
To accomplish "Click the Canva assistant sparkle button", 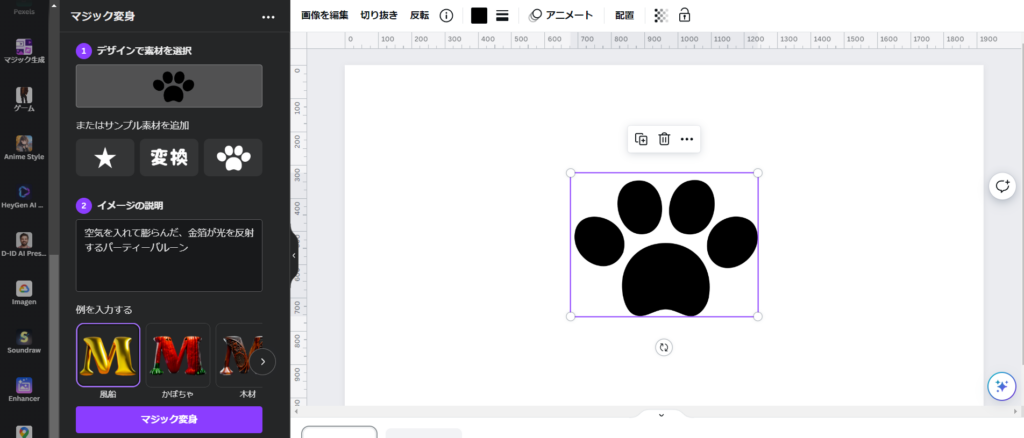I will [1001, 386].
